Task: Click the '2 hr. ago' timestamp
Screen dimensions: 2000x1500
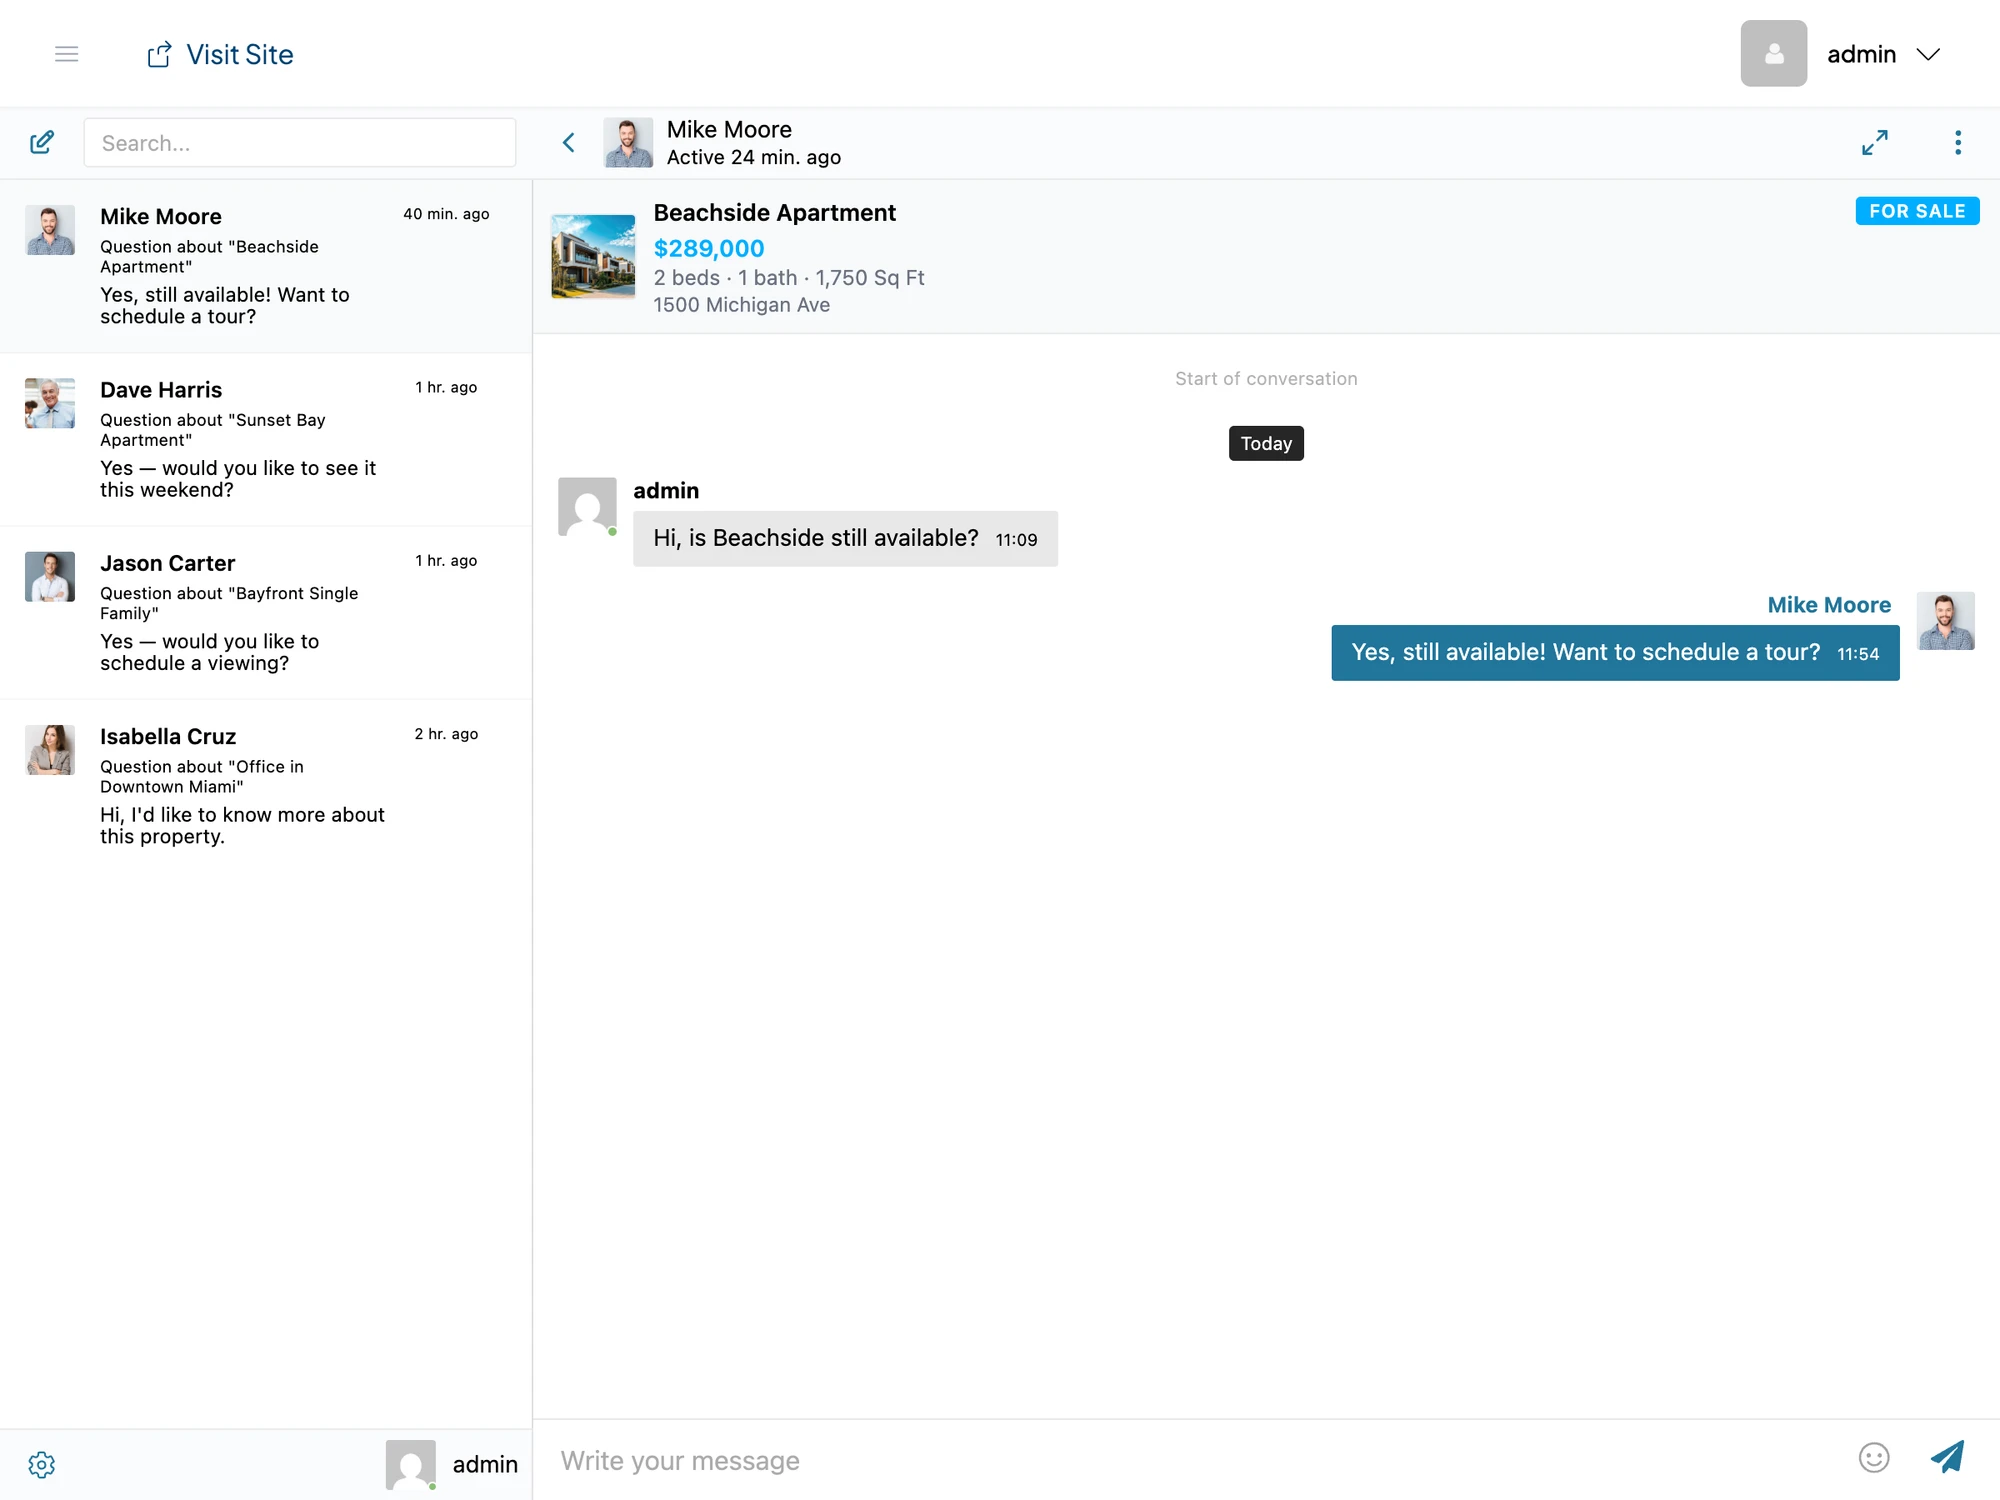Action: (446, 734)
